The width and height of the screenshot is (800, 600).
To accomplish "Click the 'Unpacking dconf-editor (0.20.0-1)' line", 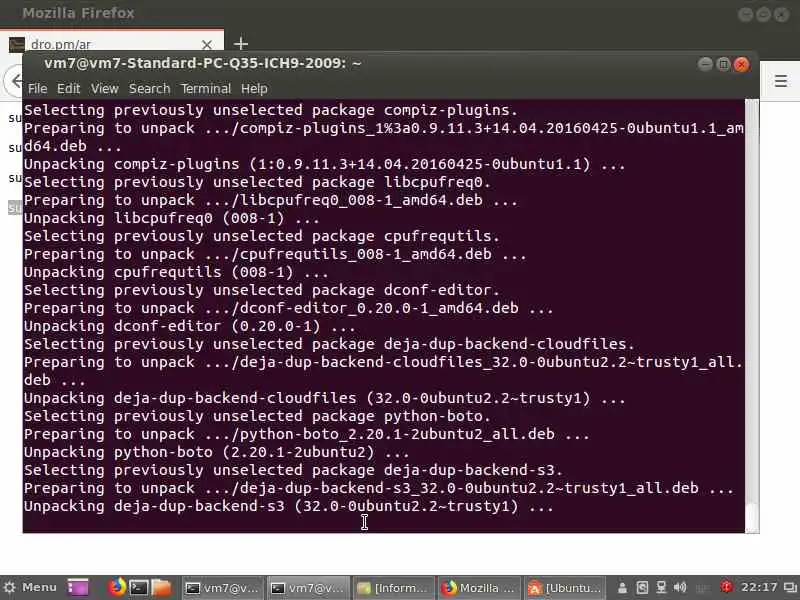I will click(190, 326).
